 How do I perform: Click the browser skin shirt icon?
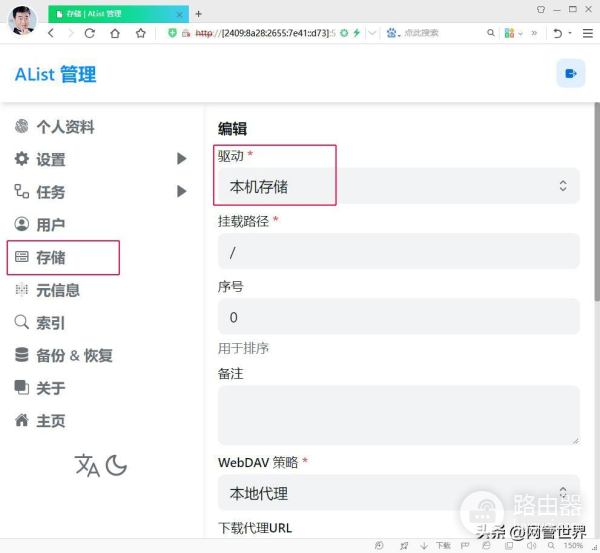540,10
